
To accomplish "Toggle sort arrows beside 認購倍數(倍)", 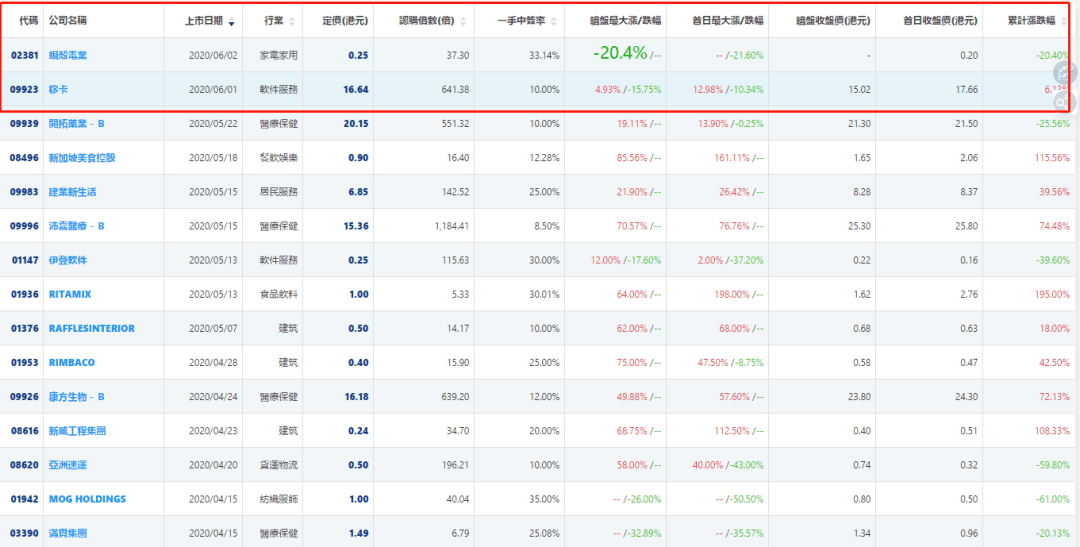I will (x=463, y=21).
